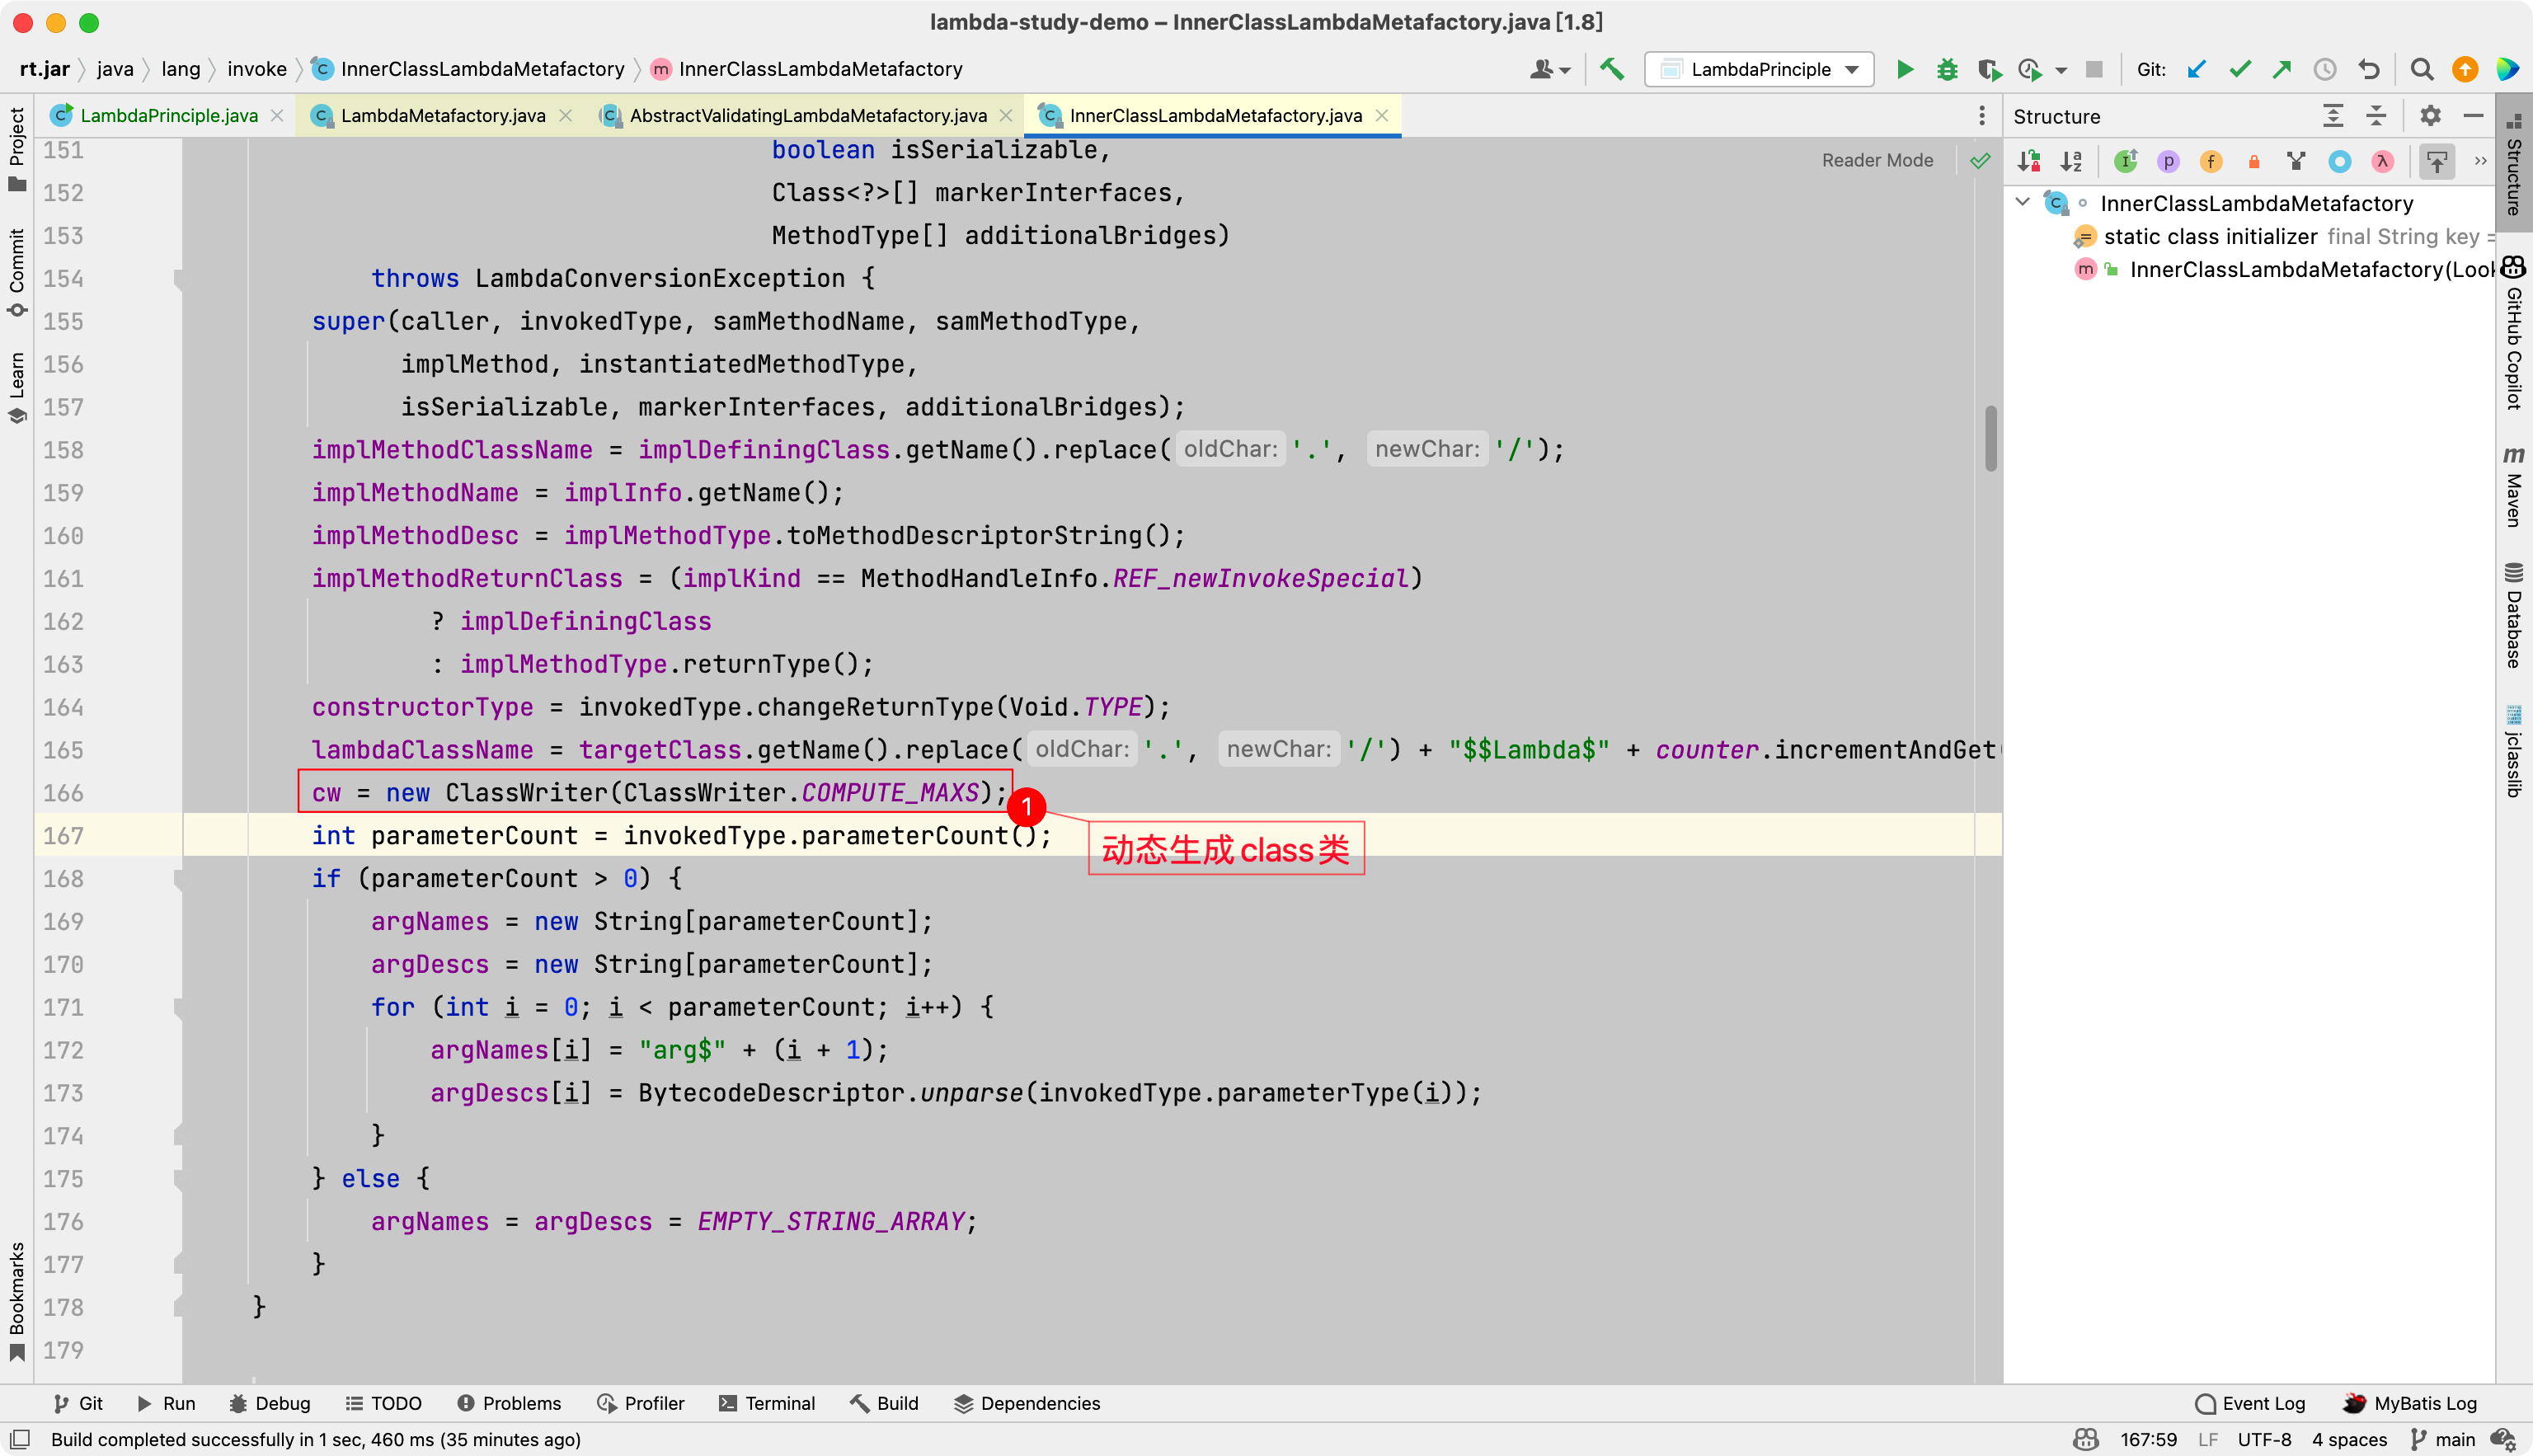Click Git update project arrow
Screen dimensions: 2533x1456
pos(2197,69)
